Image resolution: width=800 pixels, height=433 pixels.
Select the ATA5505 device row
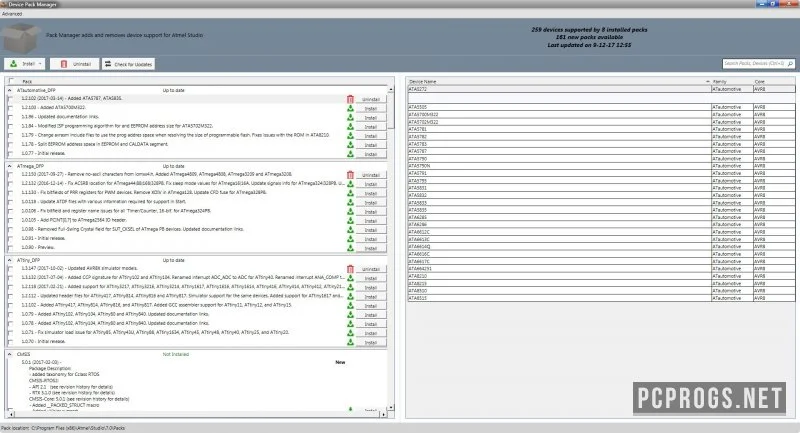pos(601,107)
